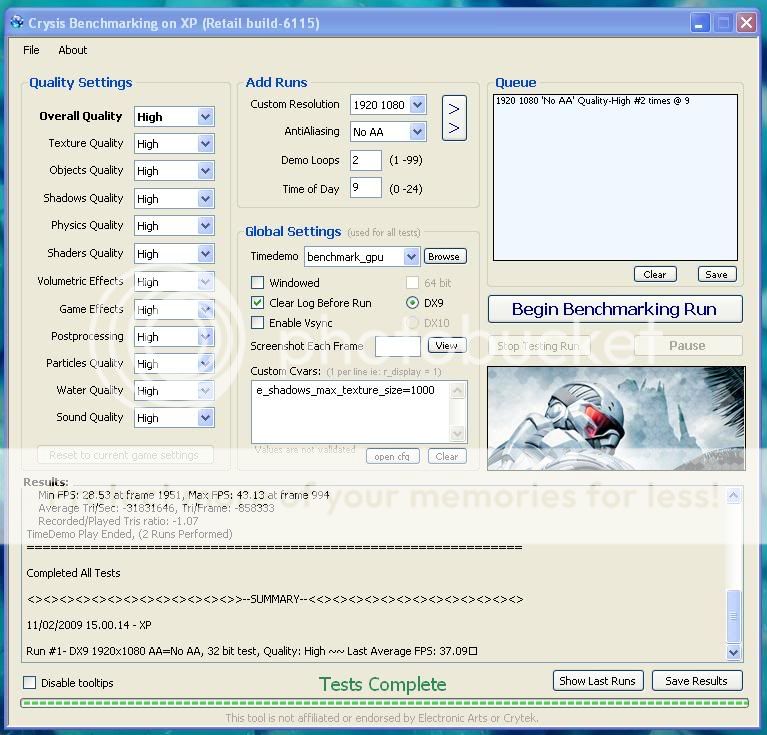The height and width of the screenshot is (735, 767).
Task: Save the Queue list
Action: (x=717, y=274)
